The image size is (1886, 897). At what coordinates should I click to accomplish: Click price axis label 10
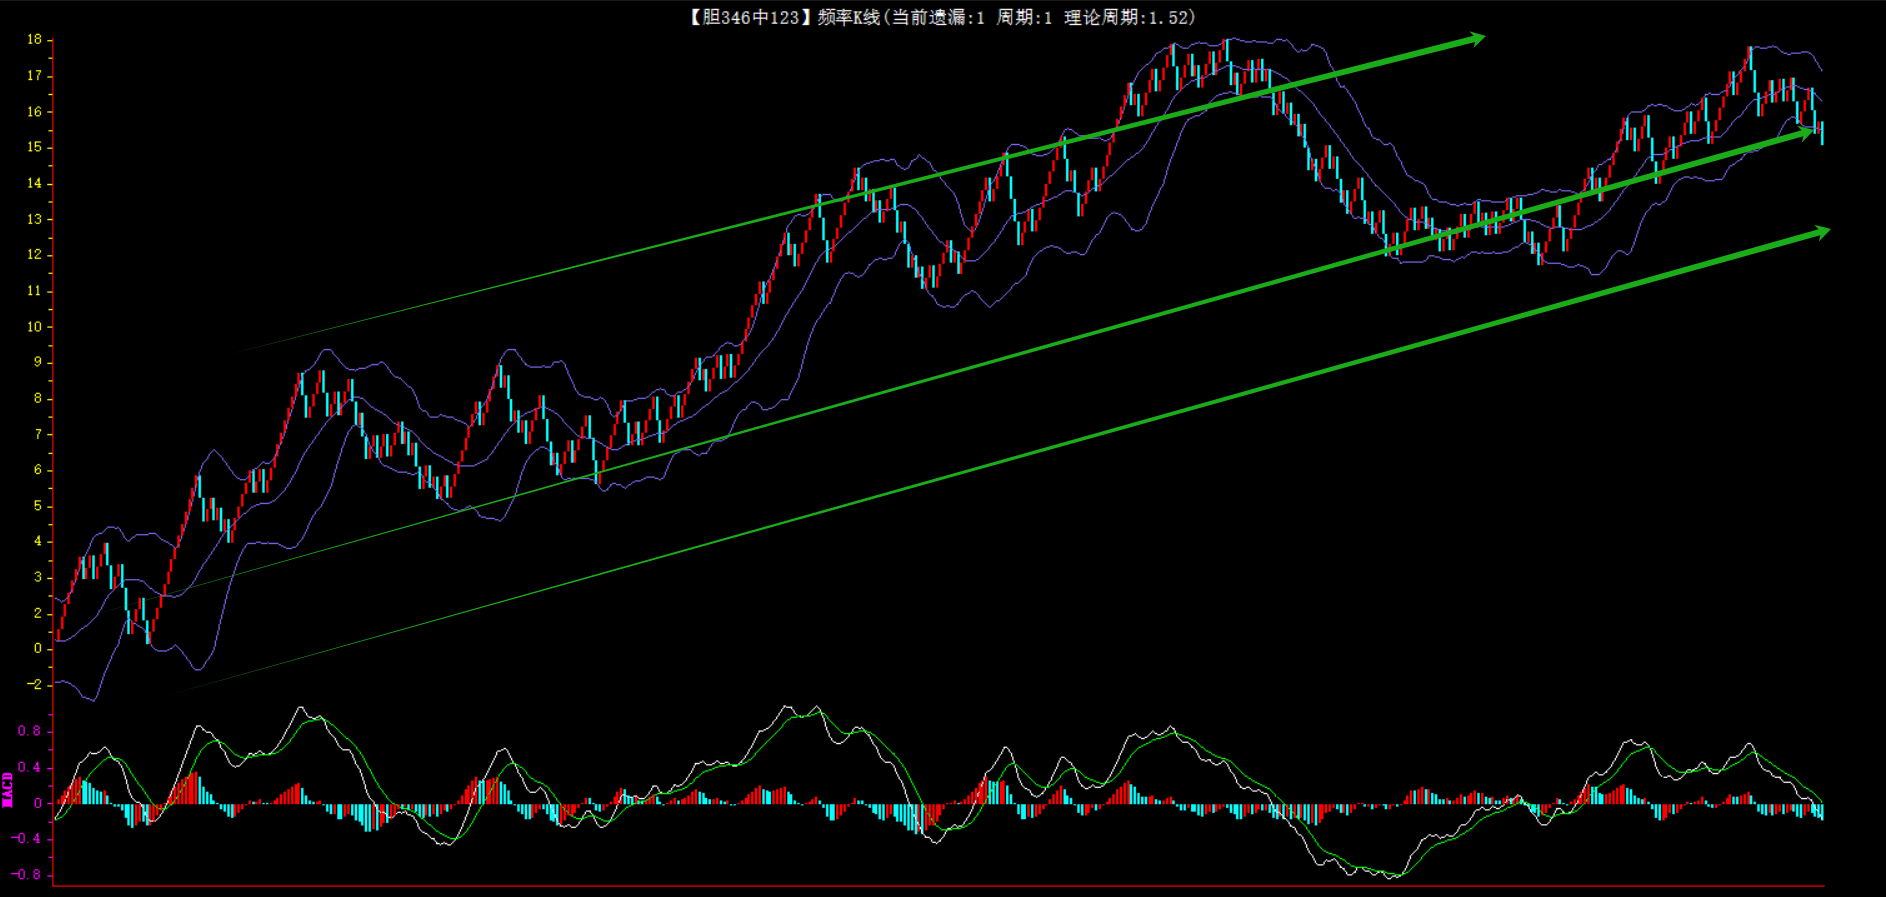pyautogui.click(x=35, y=327)
